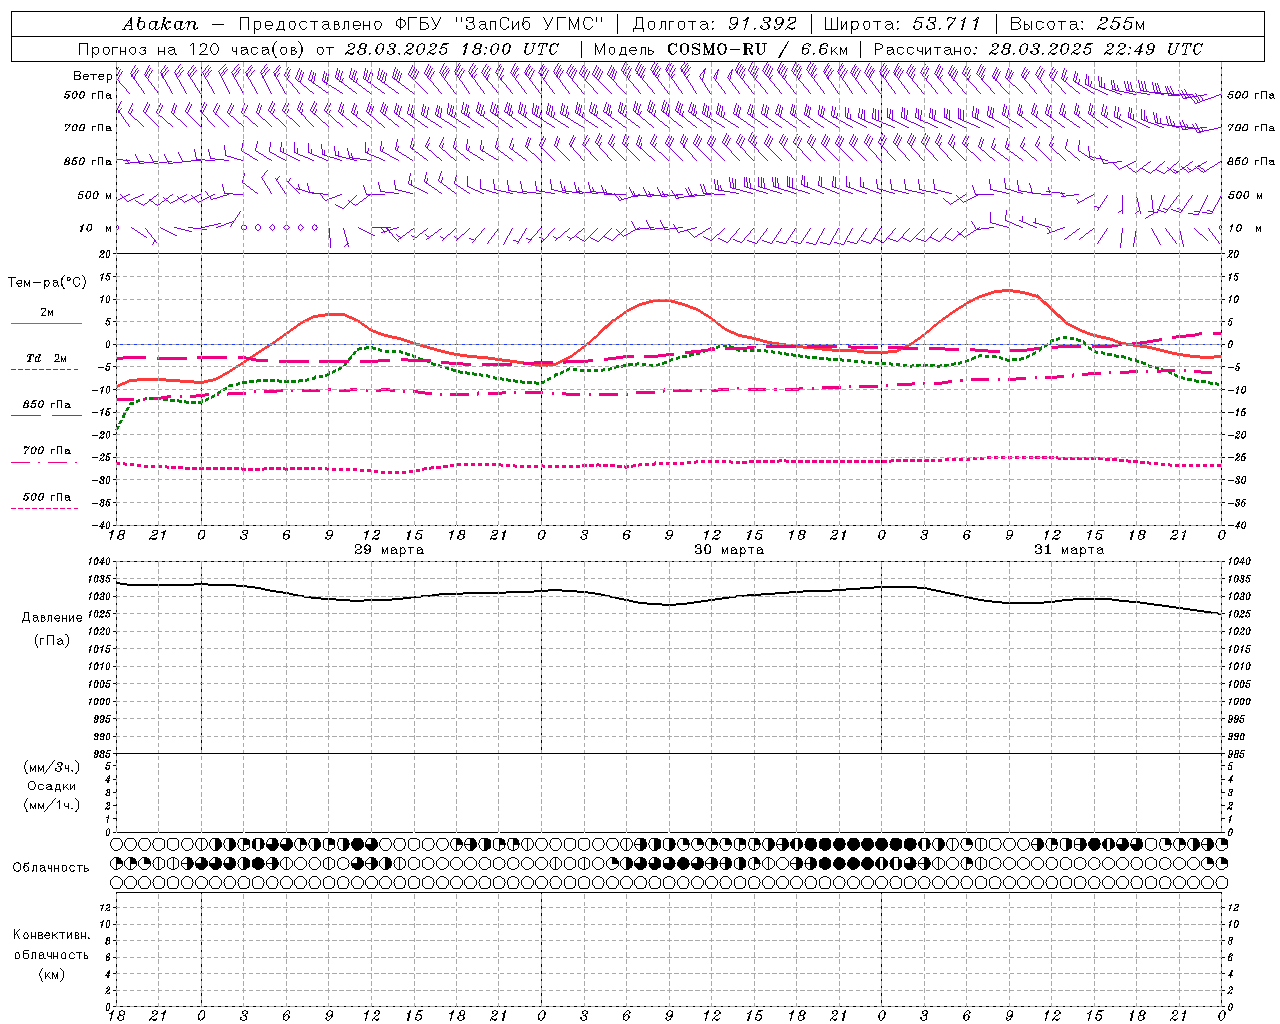This screenshot has height=1024, width=1280.
Task: Click the dotted line sample under legend "500 гПа"
Action: 44,508
